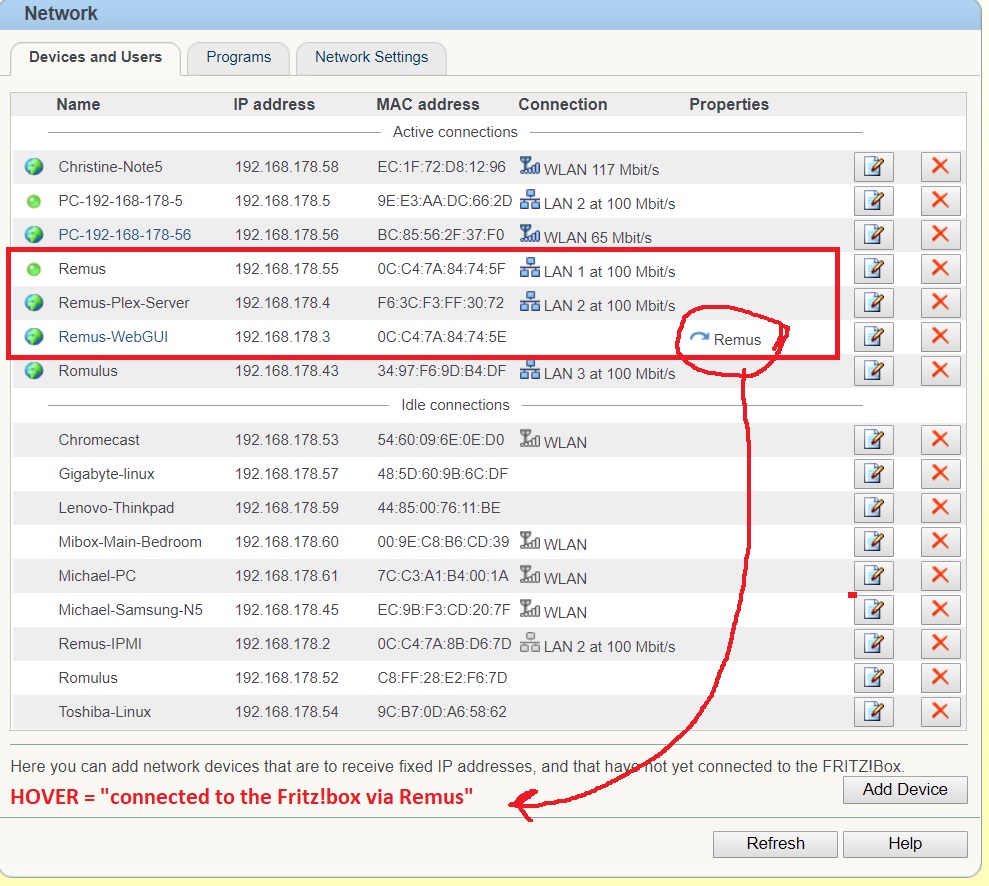Image resolution: width=989 pixels, height=886 pixels.
Task: Edit the Remus-Plex-Server entry
Action: point(874,303)
